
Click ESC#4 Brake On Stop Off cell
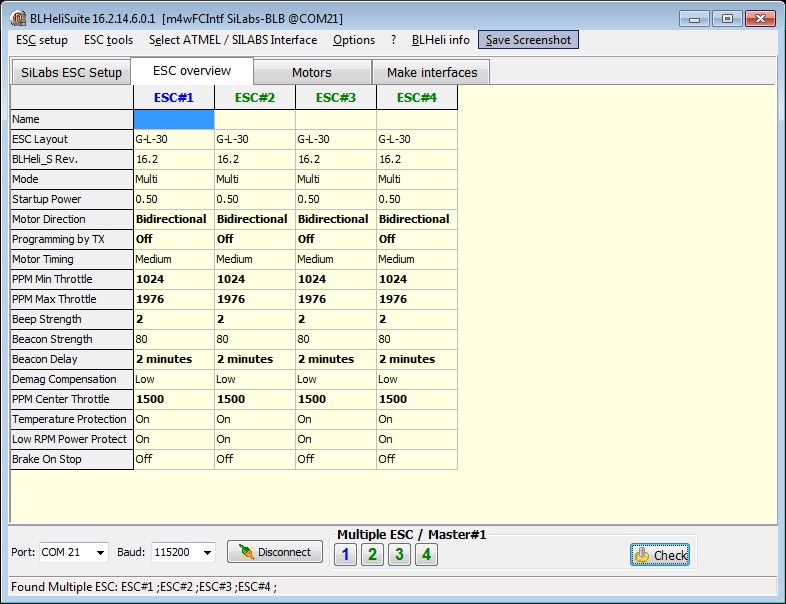417,459
